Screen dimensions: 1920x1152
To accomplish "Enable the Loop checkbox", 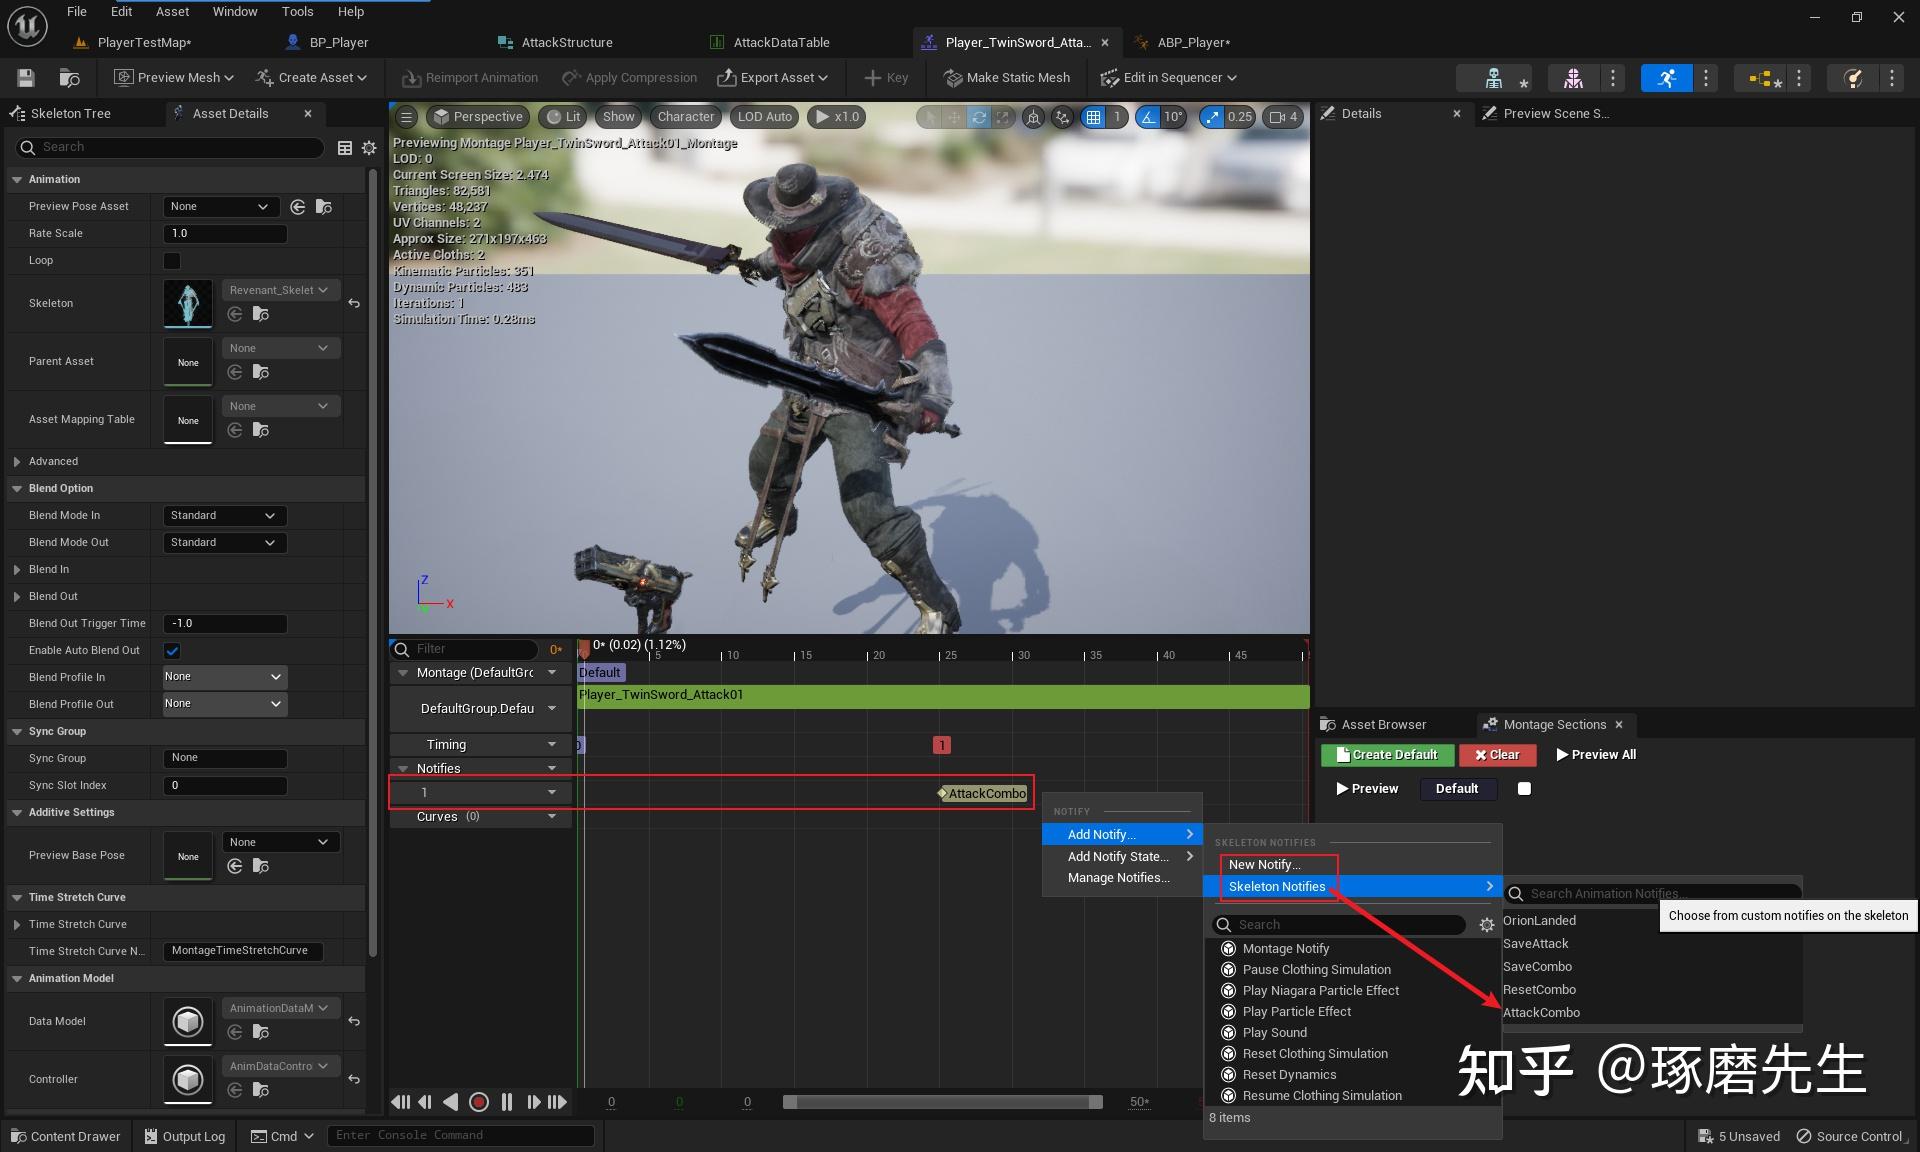I will tap(172, 261).
